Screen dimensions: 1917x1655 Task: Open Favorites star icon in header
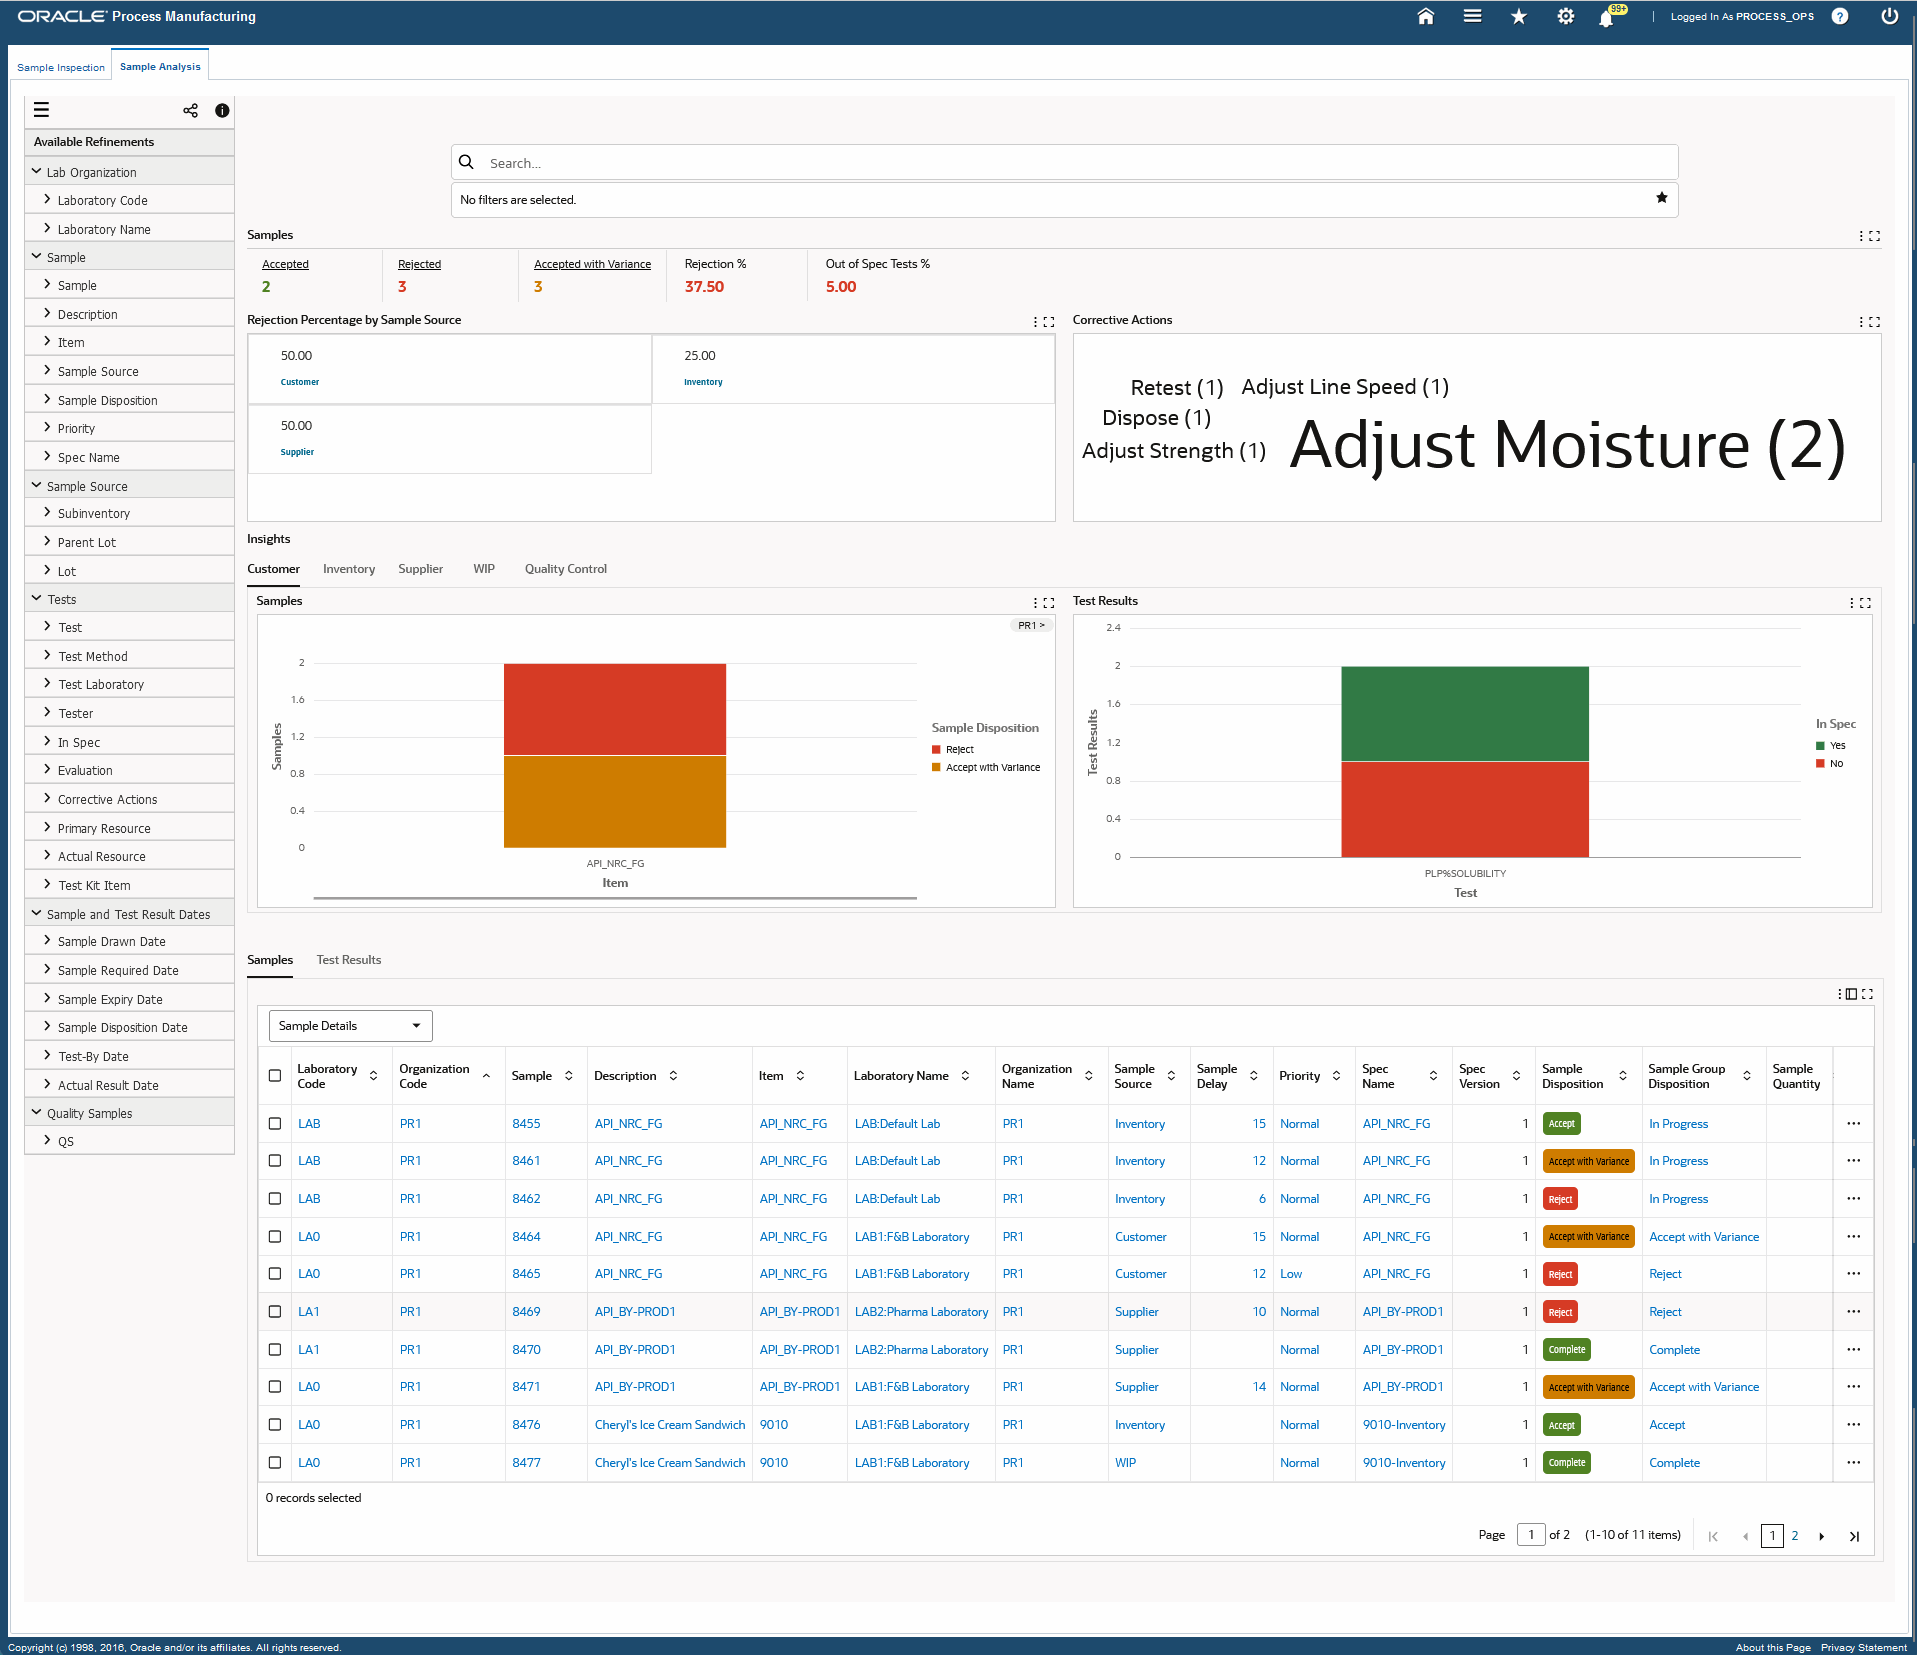[1519, 16]
